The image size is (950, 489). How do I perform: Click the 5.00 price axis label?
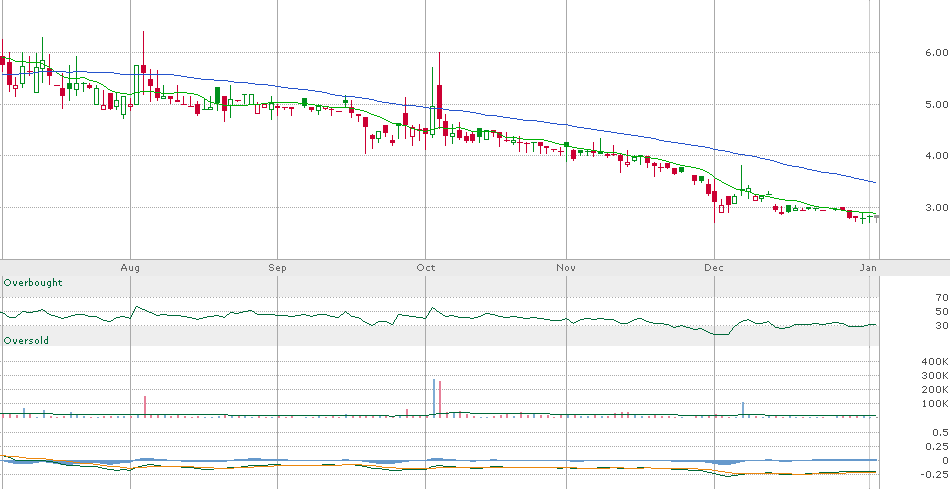[x=936, y=104]
